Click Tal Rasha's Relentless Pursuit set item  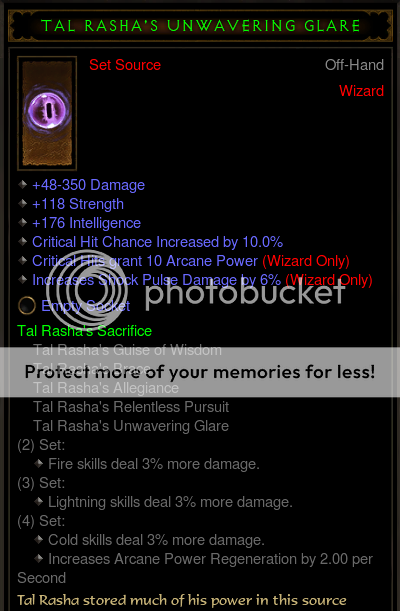pos(131,407)
